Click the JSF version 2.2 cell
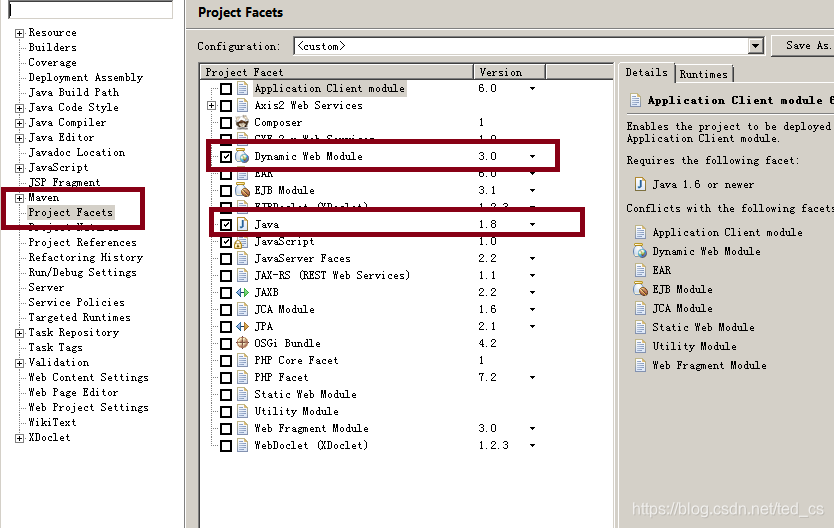 [x=487, y=258]
